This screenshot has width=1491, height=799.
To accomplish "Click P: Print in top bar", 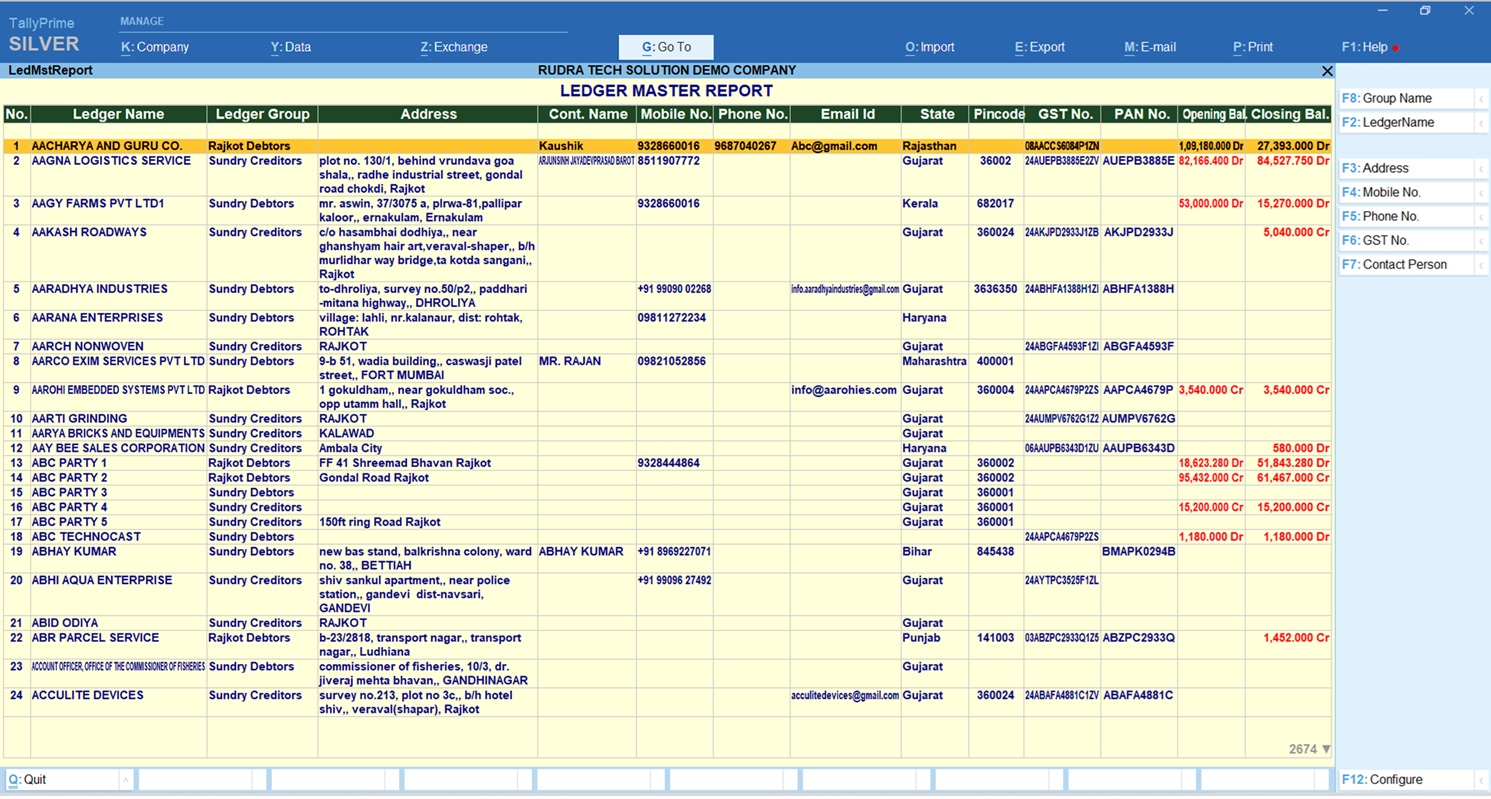I will coord(1253,47).
